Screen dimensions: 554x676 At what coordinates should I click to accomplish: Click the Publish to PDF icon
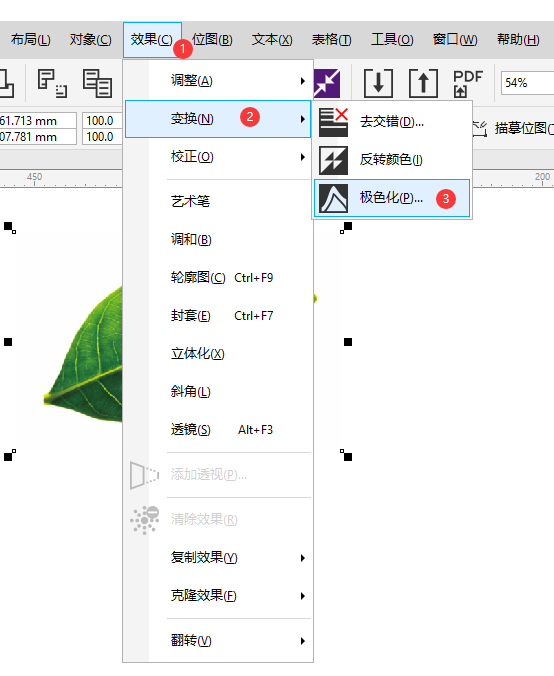point(468,83)
